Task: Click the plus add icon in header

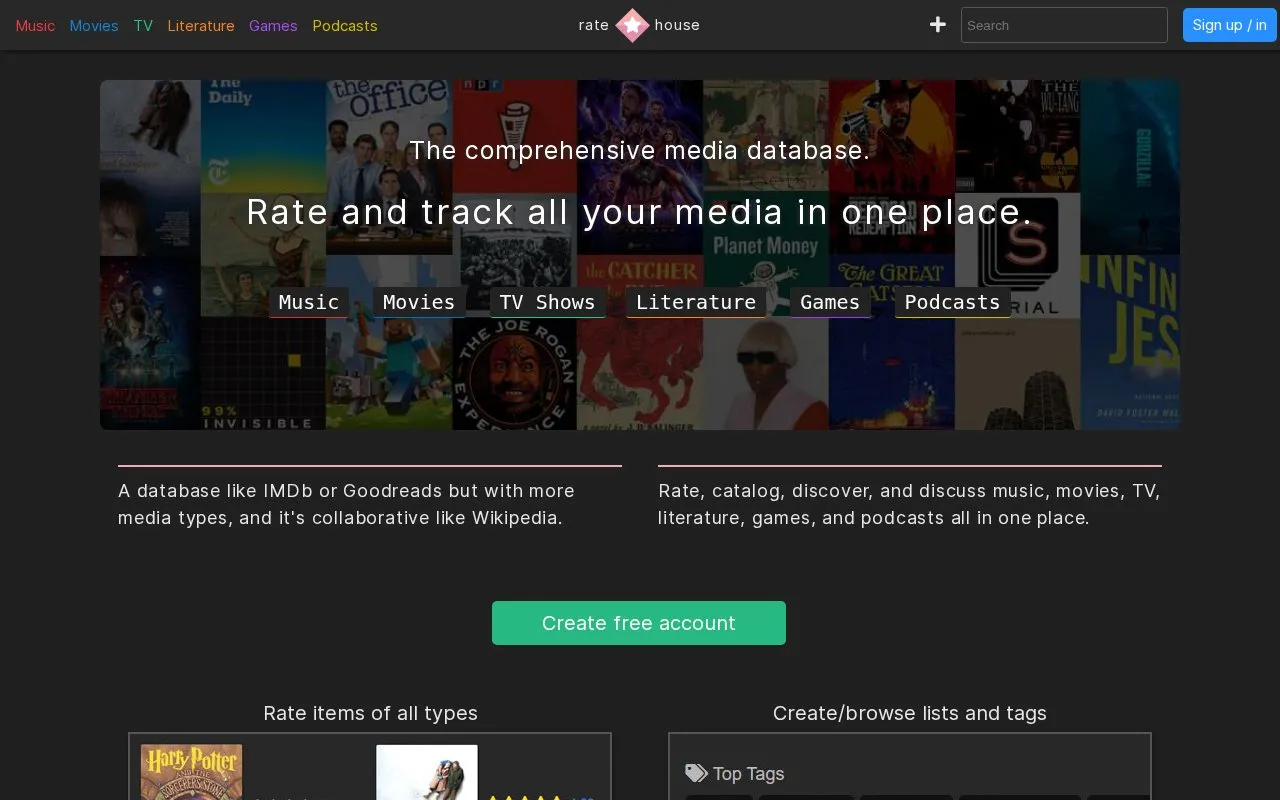Action: coord(938,25)
